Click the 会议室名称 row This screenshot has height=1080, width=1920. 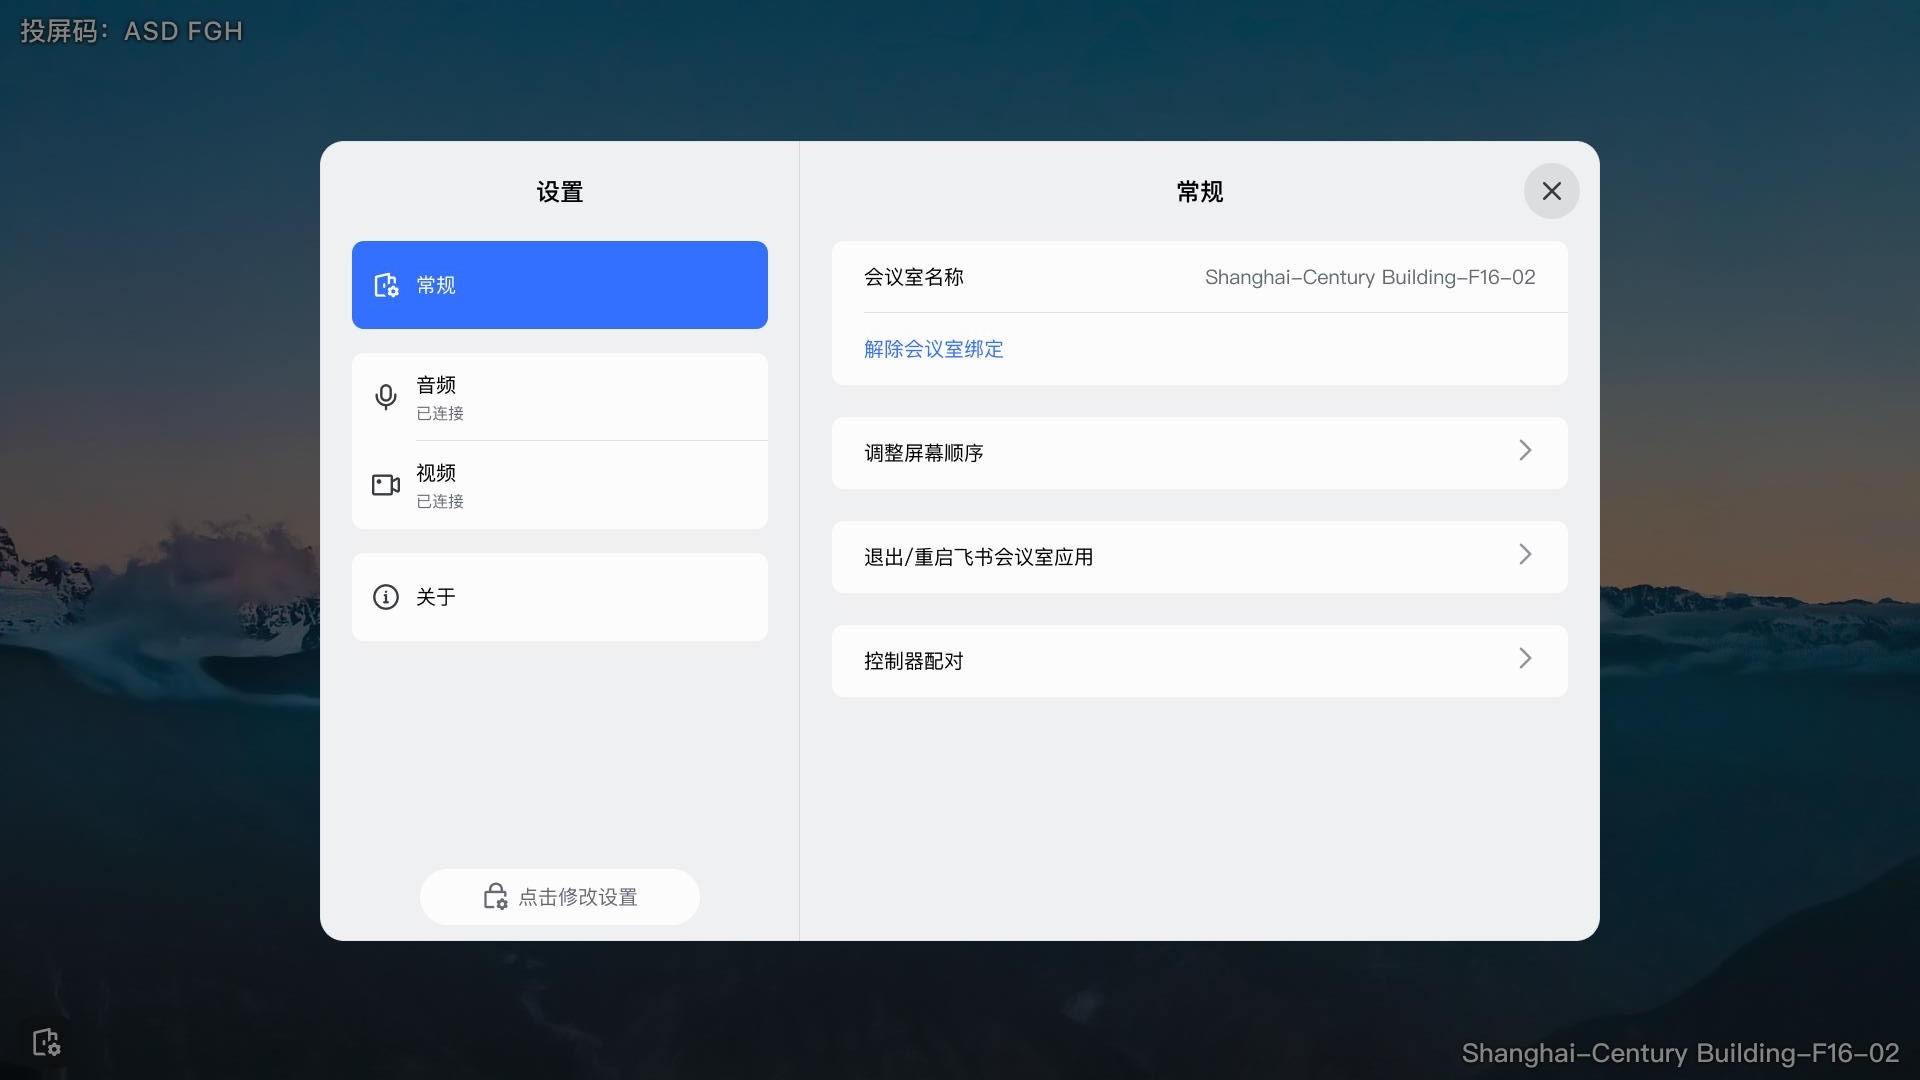(x=1199, y=277)
